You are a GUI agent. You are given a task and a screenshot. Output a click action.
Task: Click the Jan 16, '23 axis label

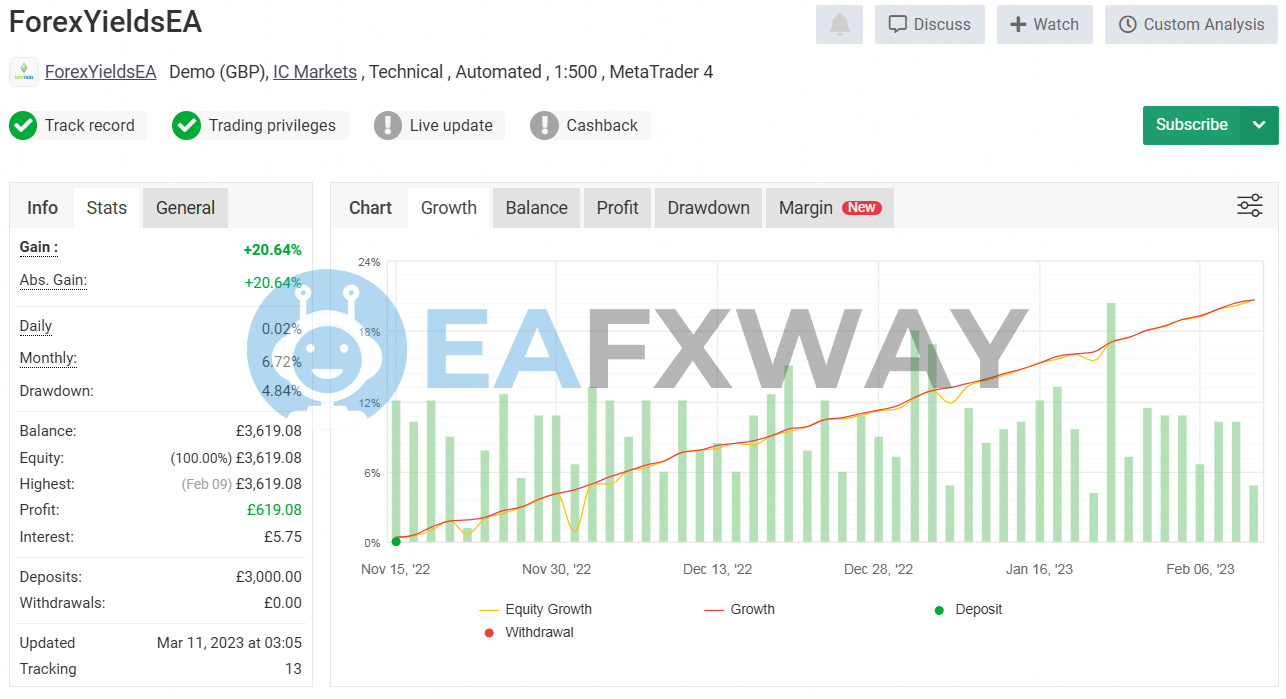tap(1039, 569)
